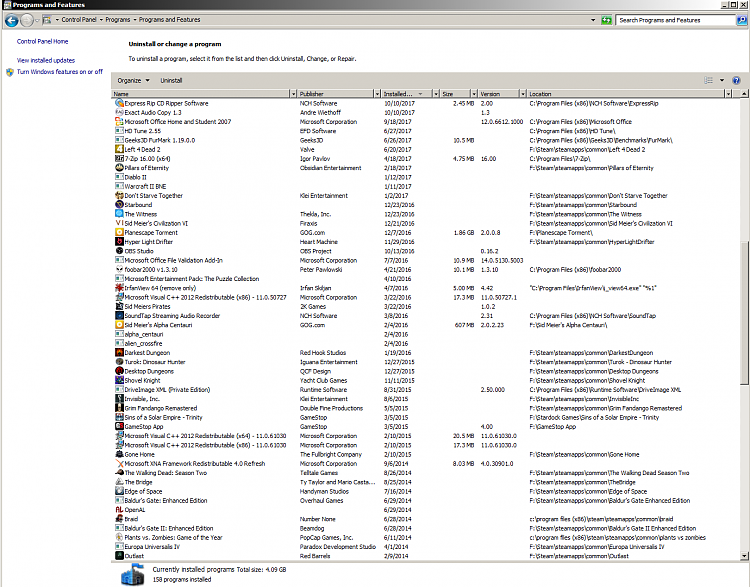Click the Don't Starve Together icon
This screenshot has height=587, width=750.
(119, 195)
